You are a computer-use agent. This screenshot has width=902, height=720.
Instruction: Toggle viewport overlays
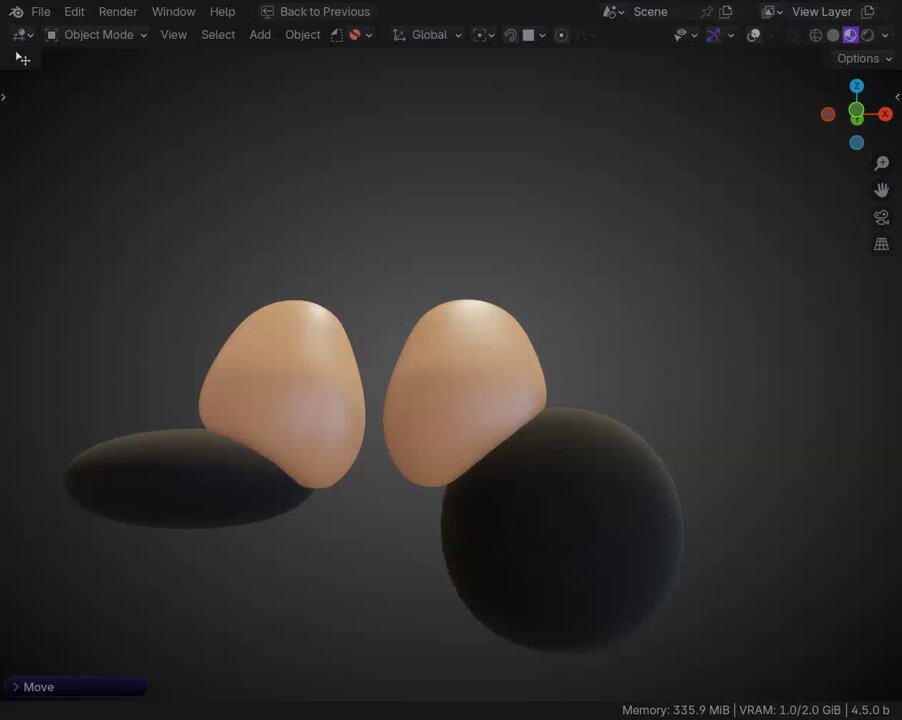754,35
